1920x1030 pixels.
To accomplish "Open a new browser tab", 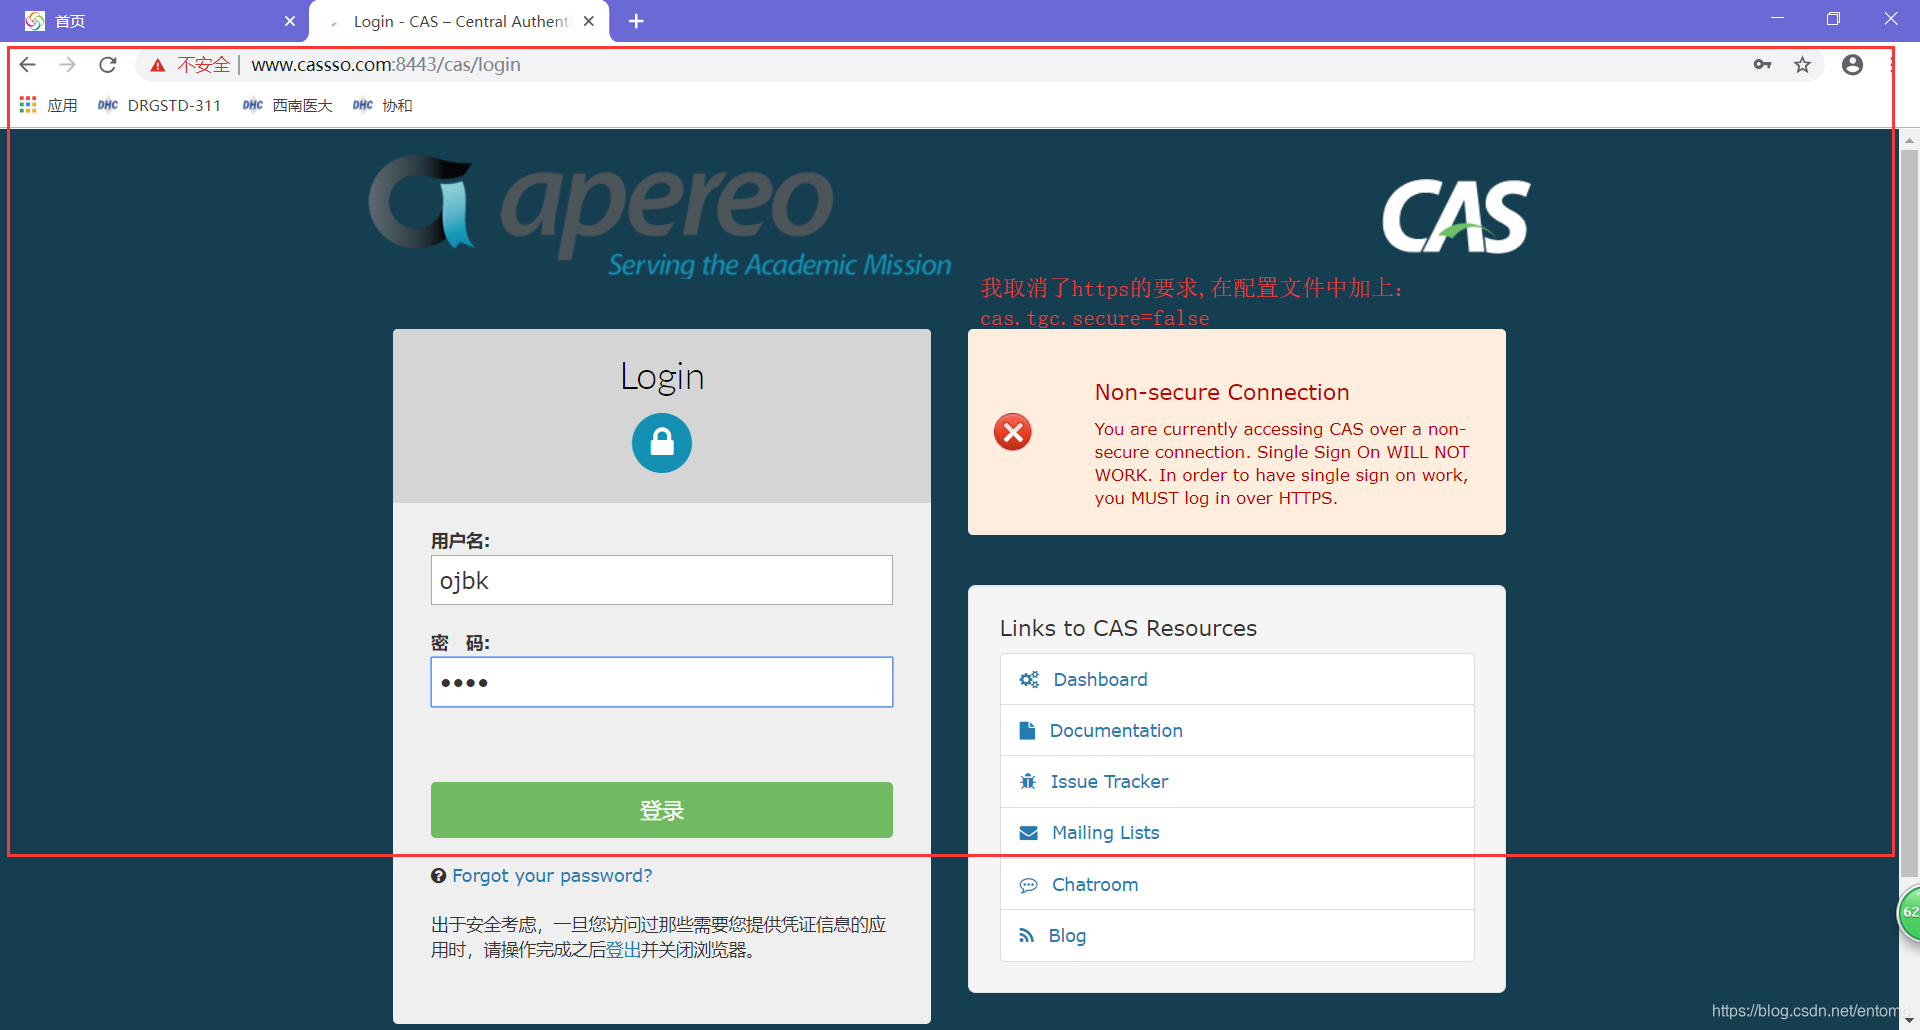I will point(636,21).
